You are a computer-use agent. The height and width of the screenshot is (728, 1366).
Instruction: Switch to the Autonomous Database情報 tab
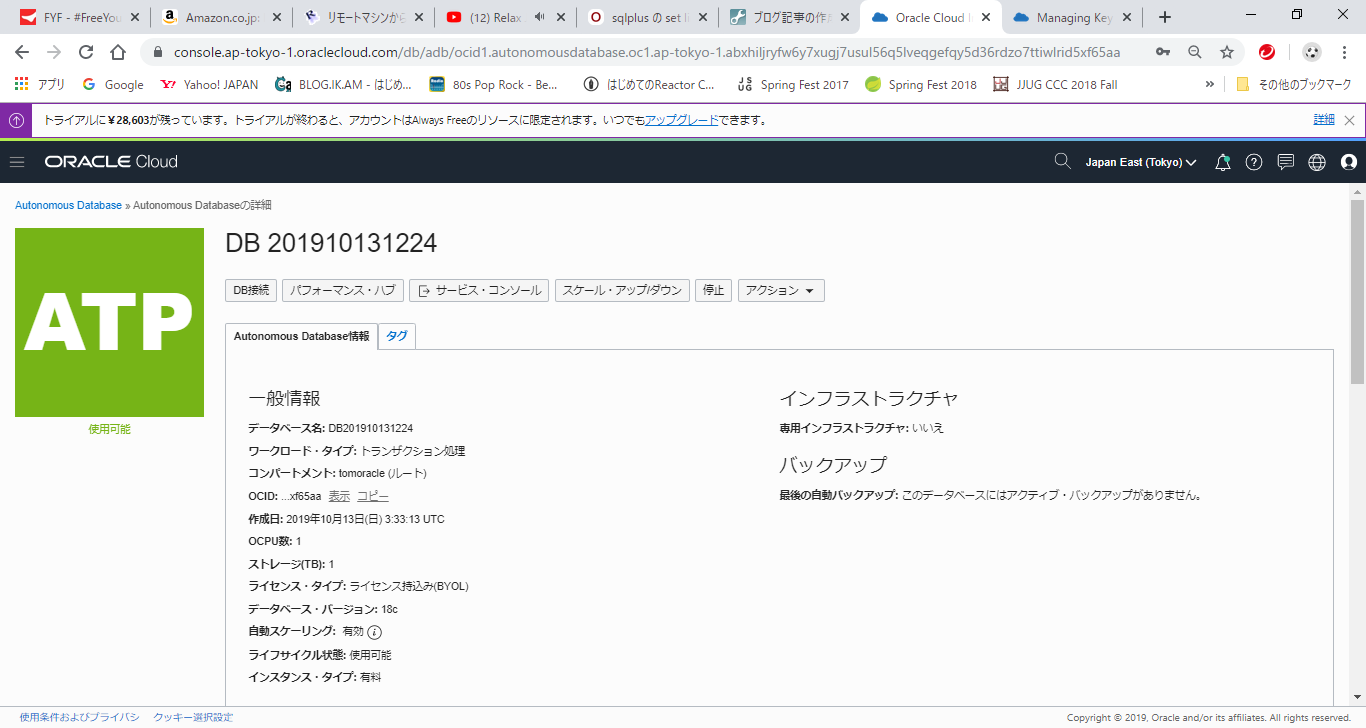point(301,337)
